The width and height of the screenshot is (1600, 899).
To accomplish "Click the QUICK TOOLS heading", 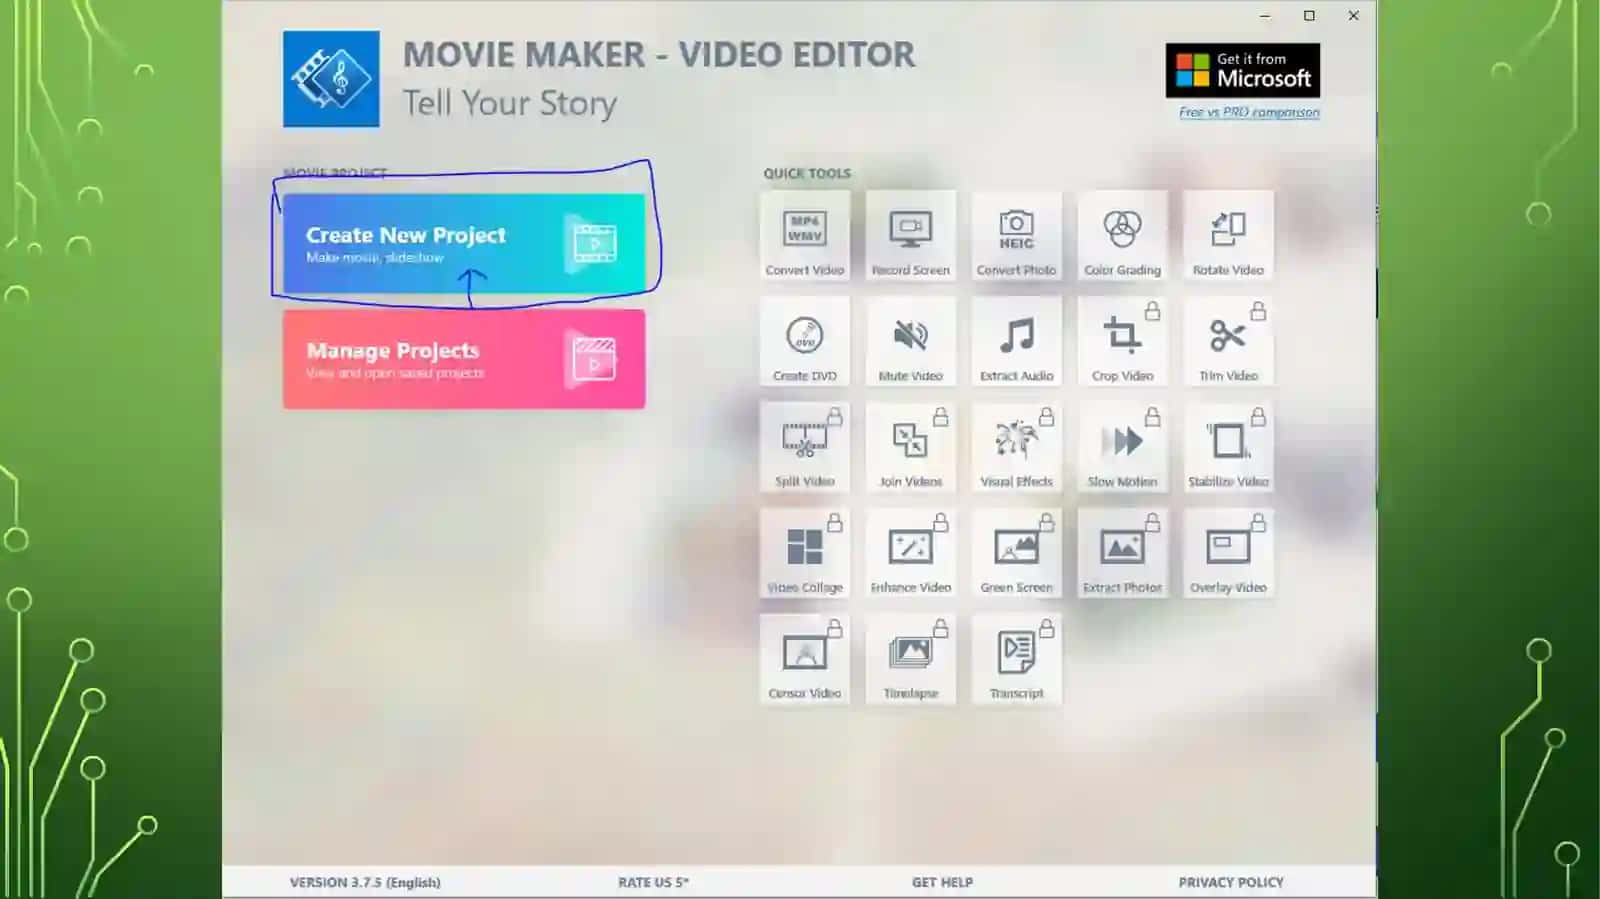I will (807, 173).
